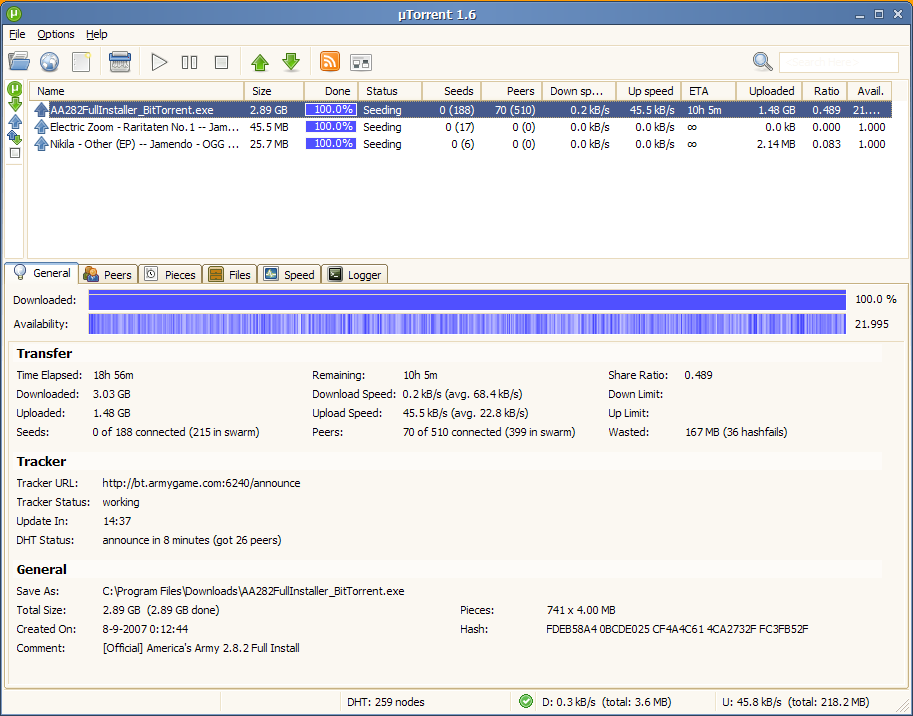Open the Add Torrent folder icon
This screenshot has height=716, width=913.
(19, 61)
